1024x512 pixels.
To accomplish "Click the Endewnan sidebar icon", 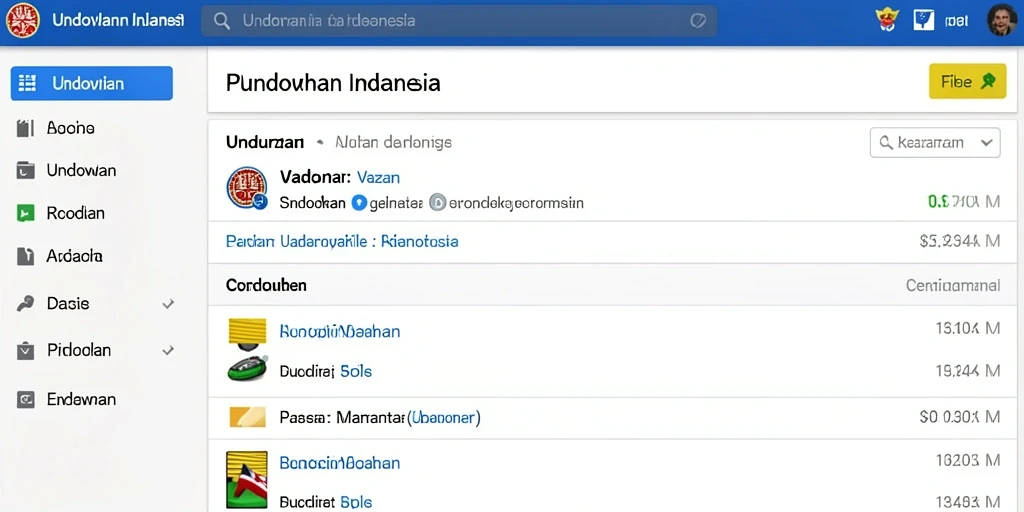I will point(25,399).
